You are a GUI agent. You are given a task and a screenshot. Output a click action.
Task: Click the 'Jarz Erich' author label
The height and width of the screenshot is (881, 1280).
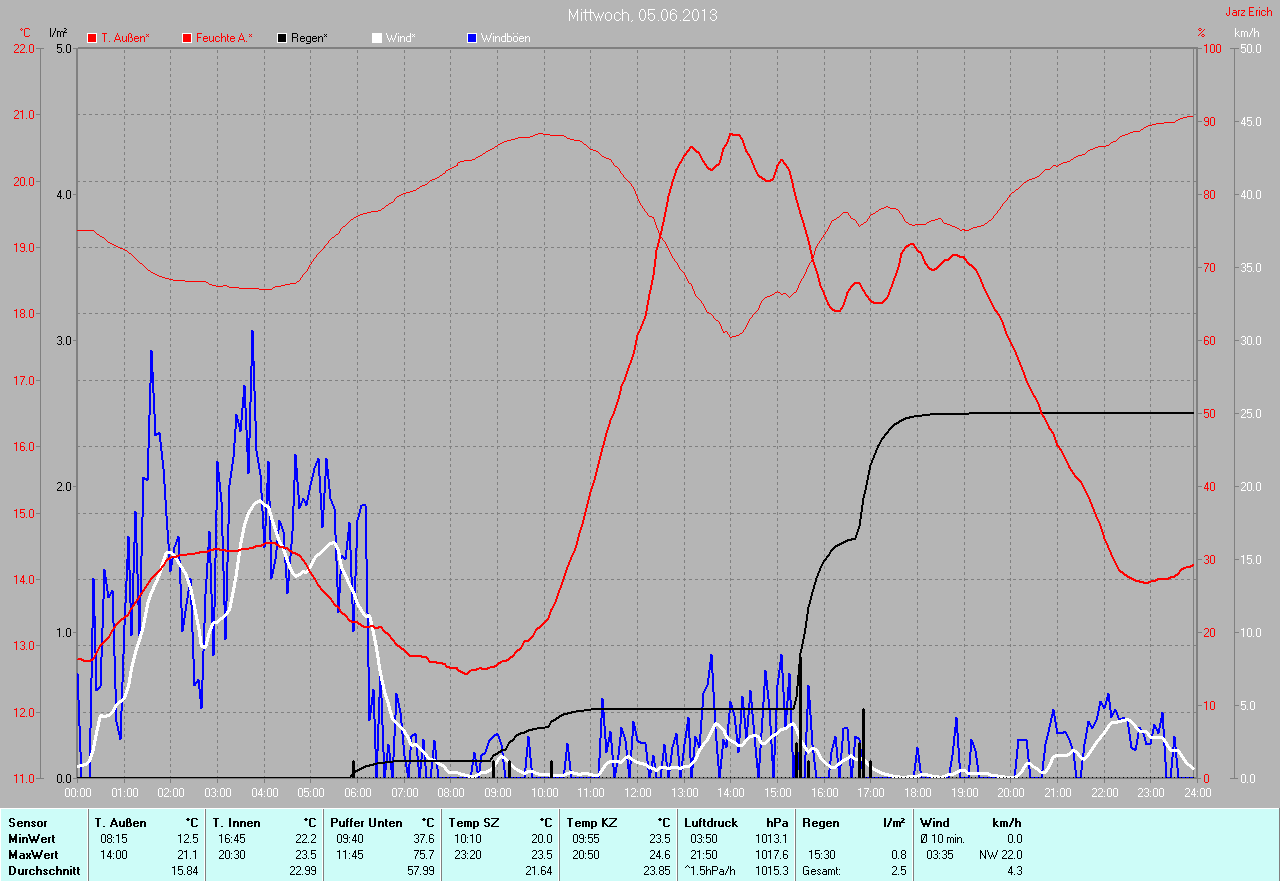1249,12
